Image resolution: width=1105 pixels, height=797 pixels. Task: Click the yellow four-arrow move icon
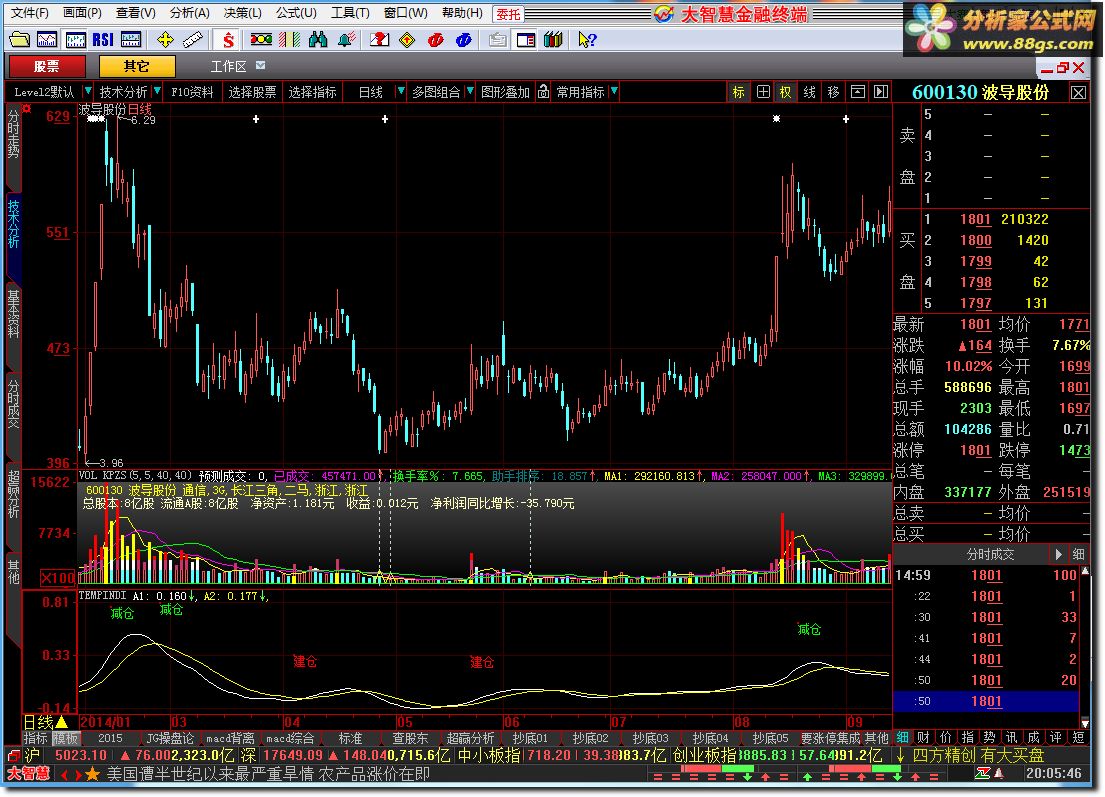pos(165,40)
